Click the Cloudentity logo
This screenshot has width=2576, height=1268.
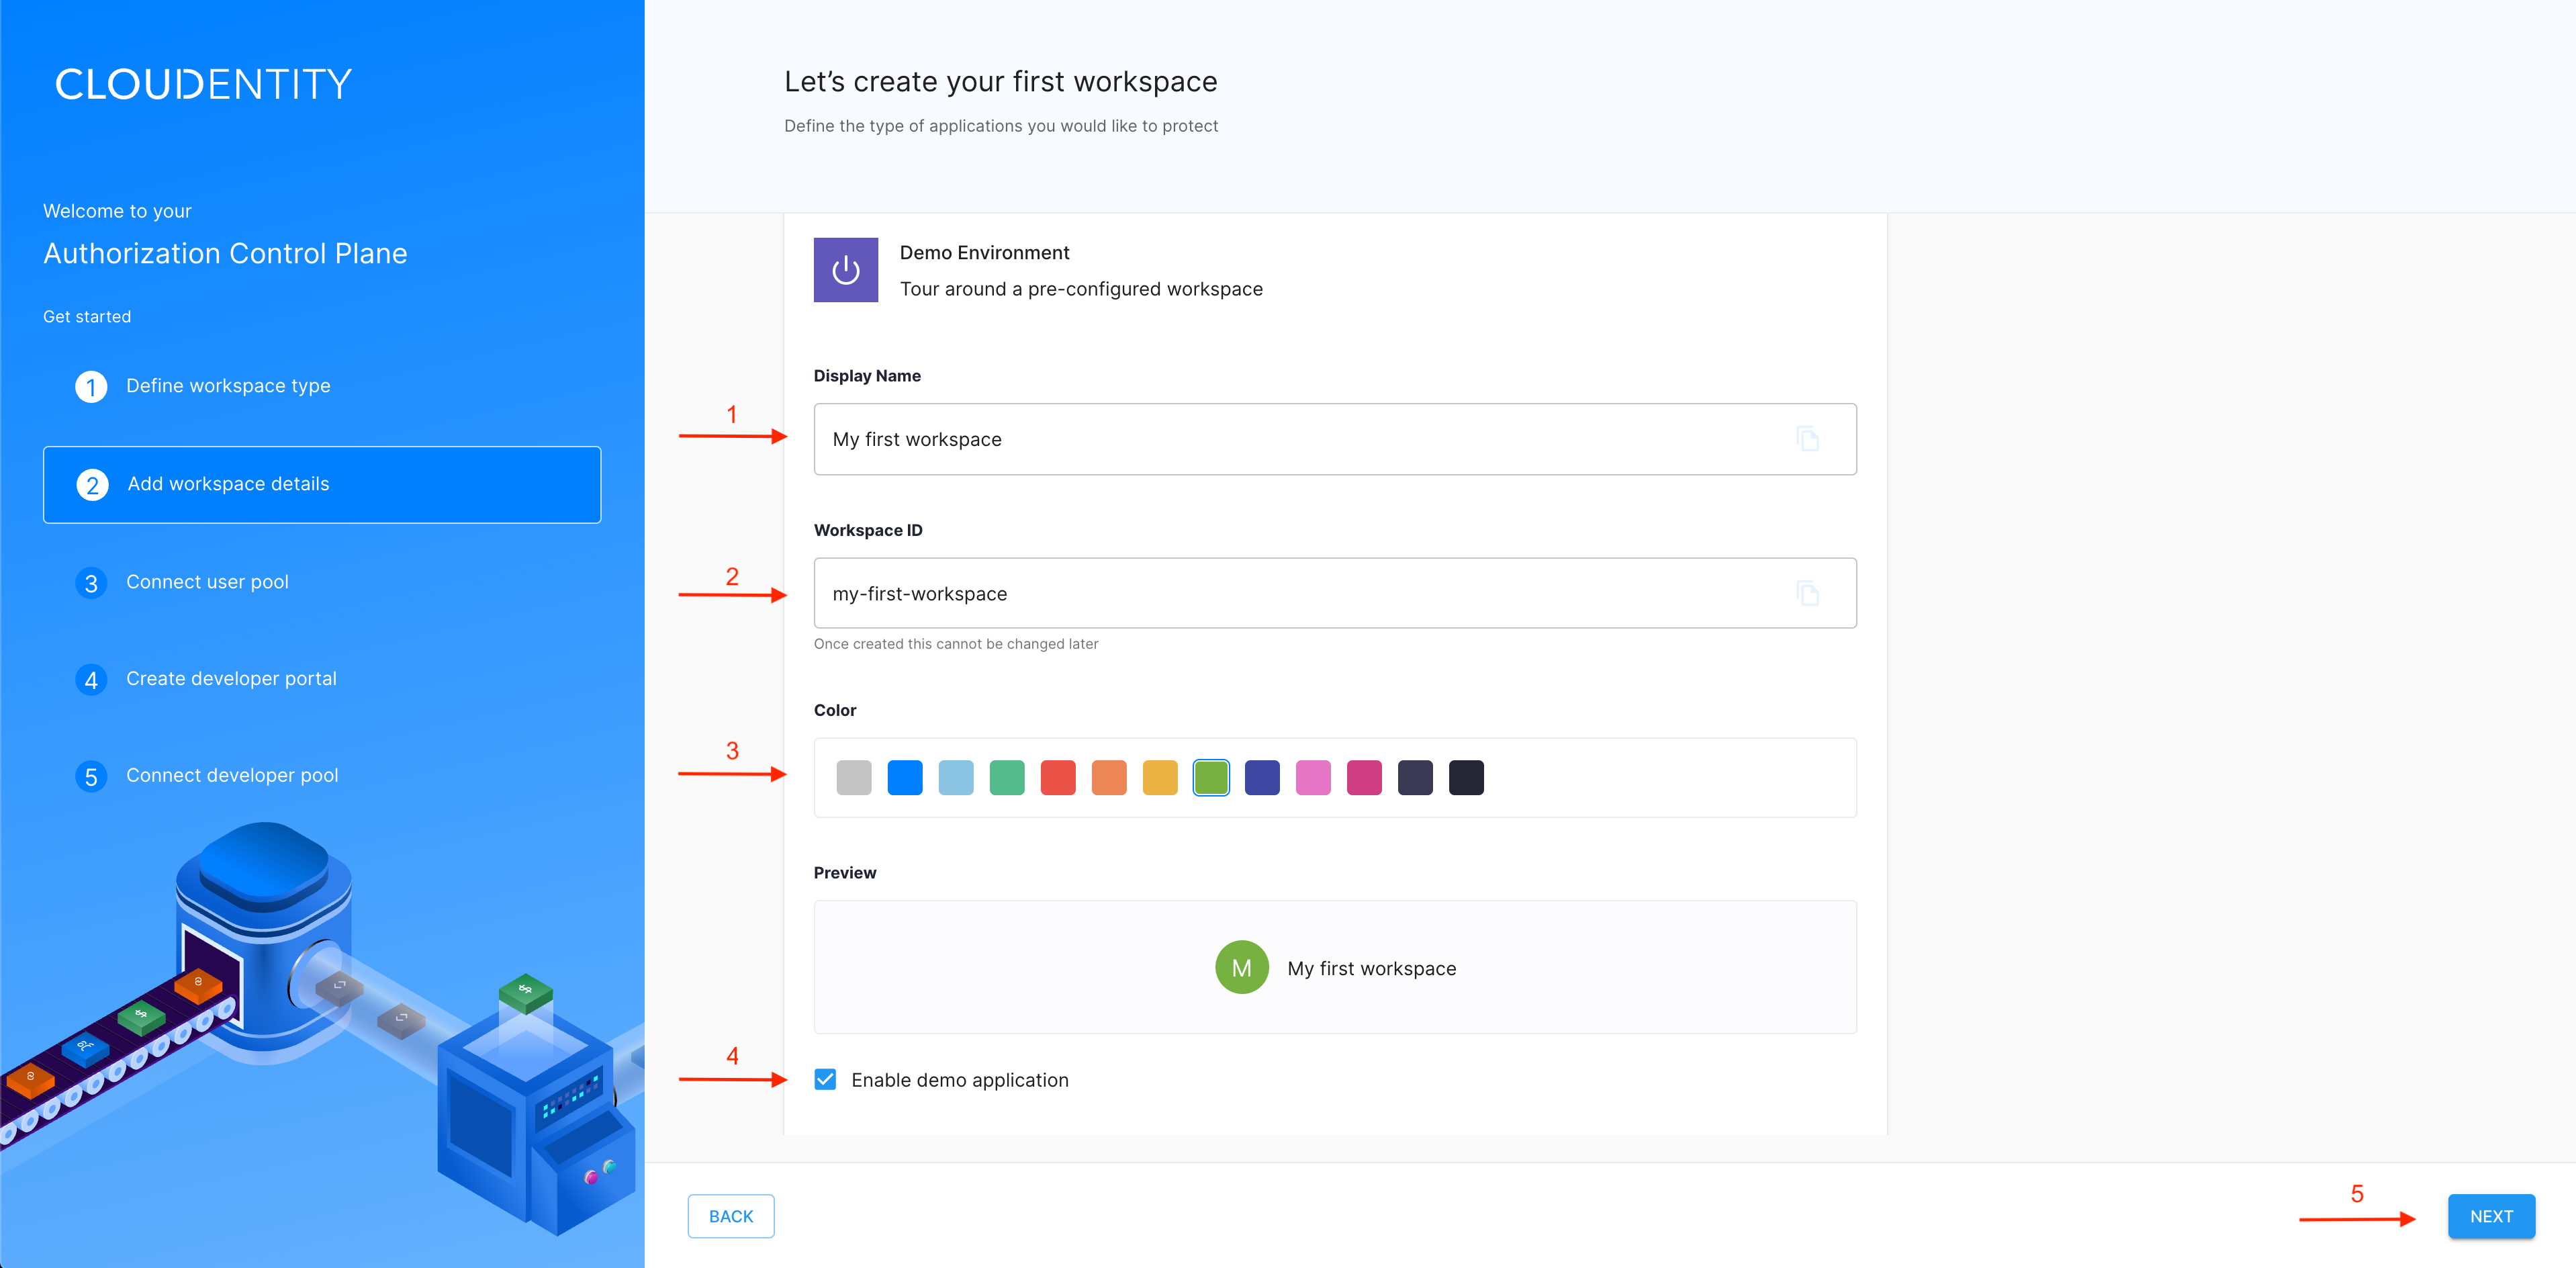click(203, 84)
